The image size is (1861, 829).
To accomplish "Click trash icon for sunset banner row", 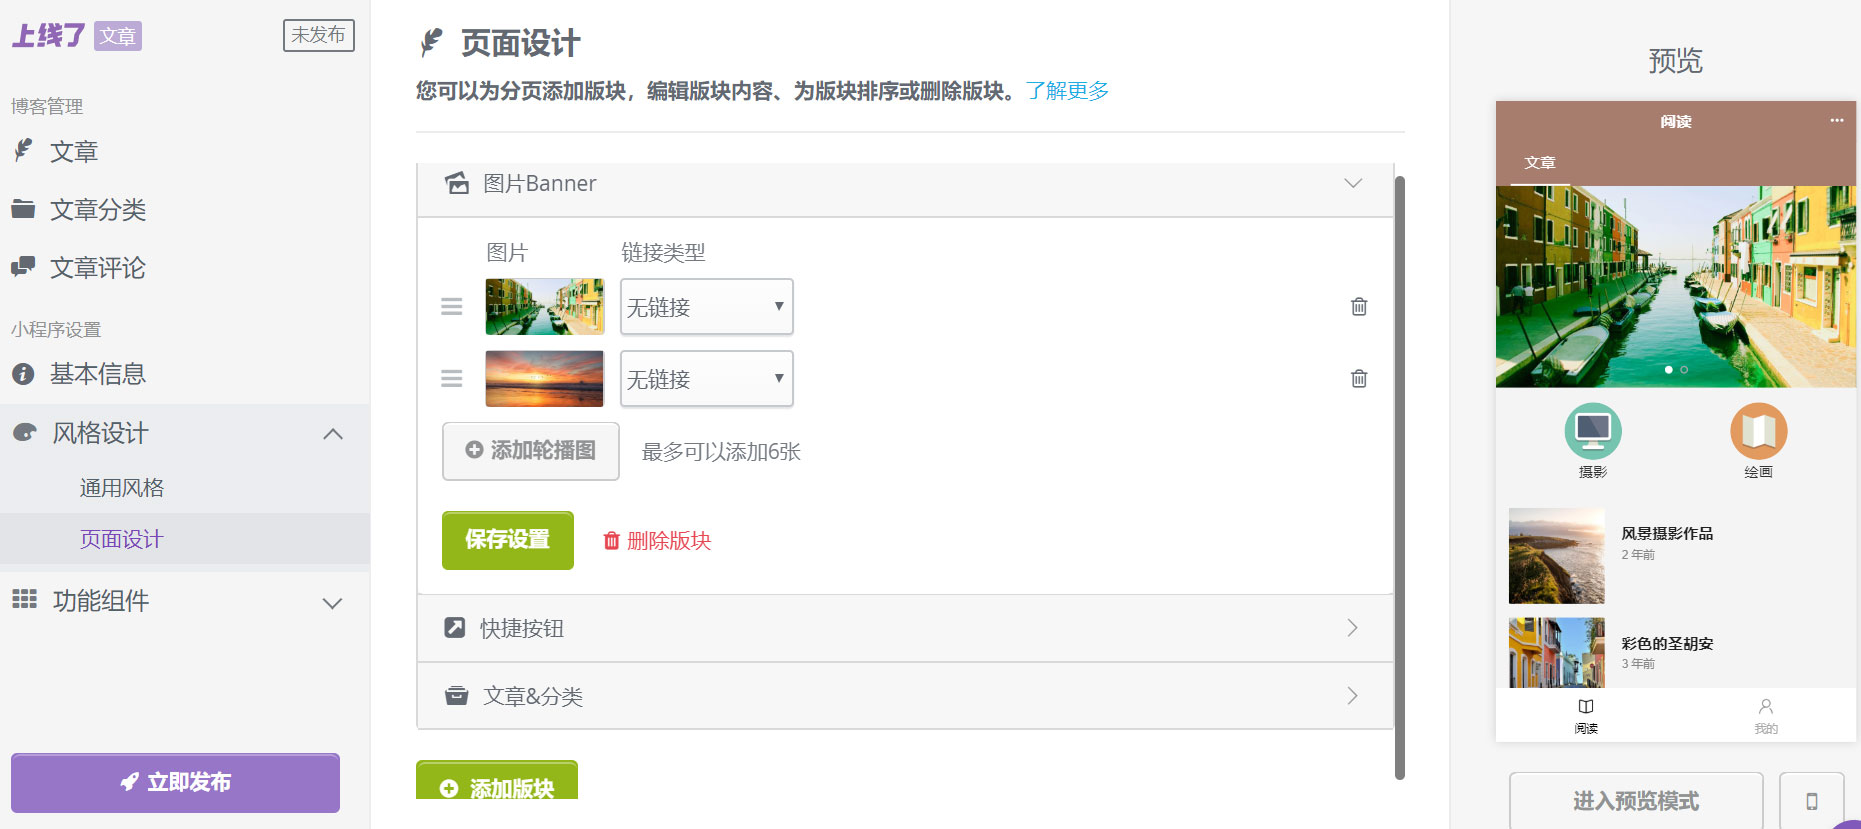I will [1359, 379].
